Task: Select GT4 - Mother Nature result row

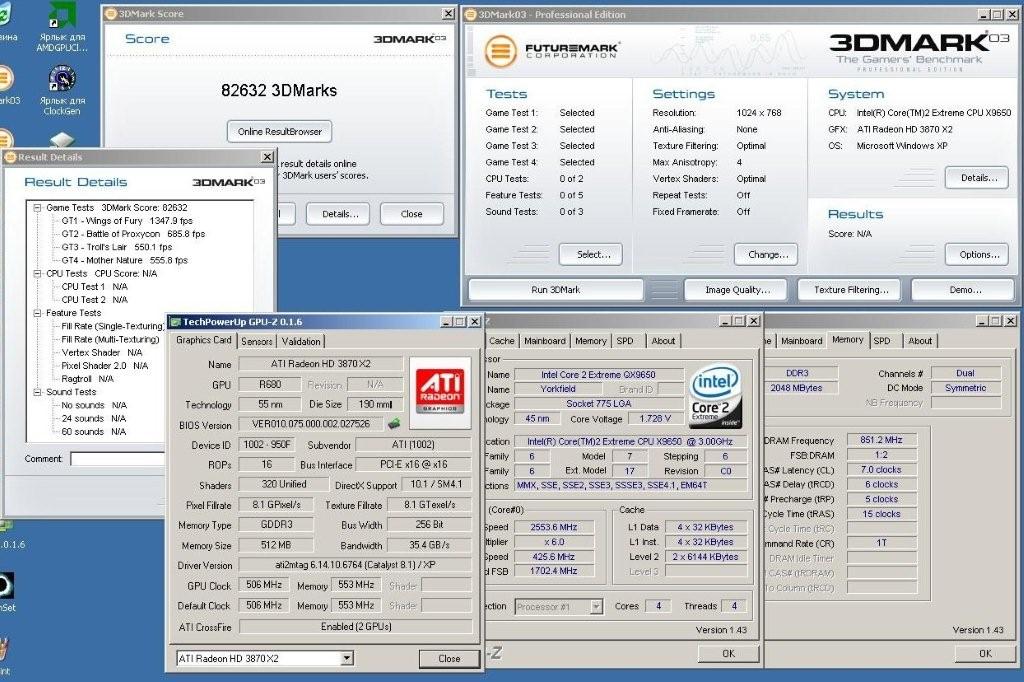Action: 125,260
